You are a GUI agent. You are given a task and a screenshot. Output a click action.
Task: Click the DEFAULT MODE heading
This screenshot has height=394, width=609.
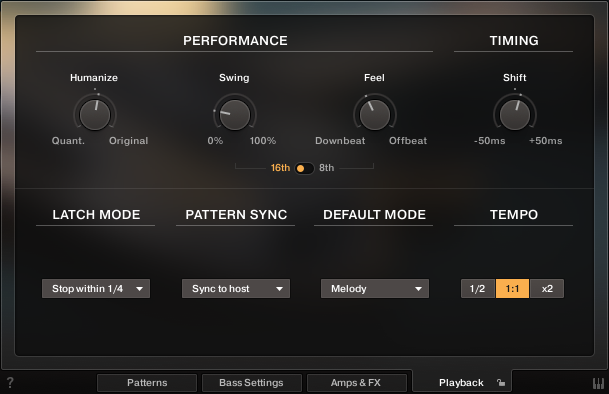pyautogui.click(x=374, y=214)
